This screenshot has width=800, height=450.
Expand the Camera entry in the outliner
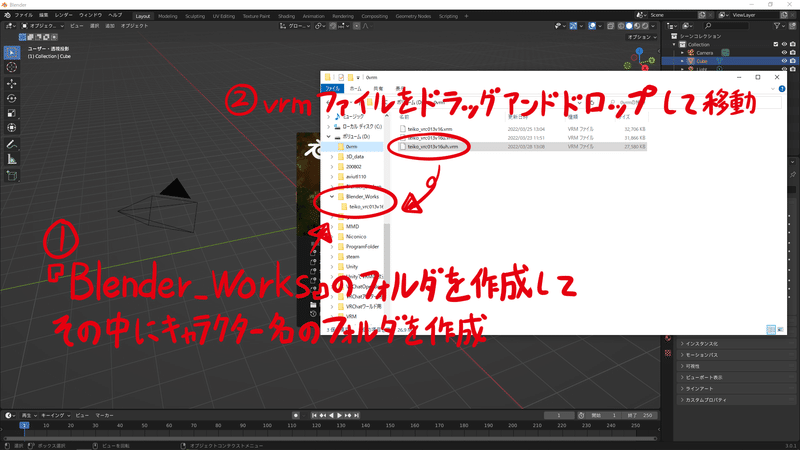pyautogui.click(x=683, y=53)
